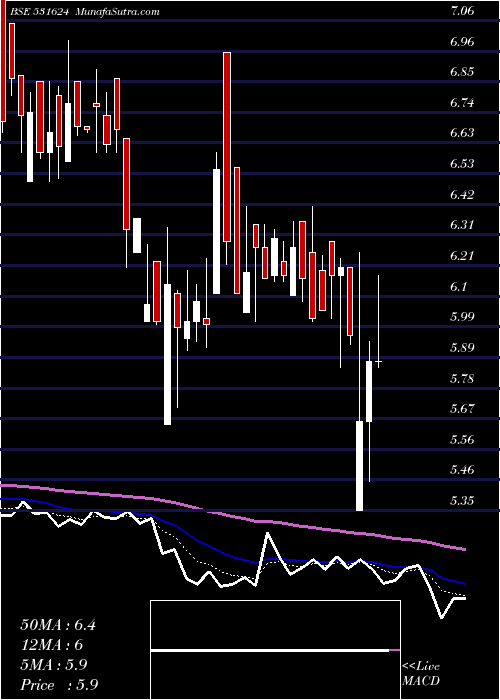Click the white candle bottoming at 5.35

click(359, 466)
